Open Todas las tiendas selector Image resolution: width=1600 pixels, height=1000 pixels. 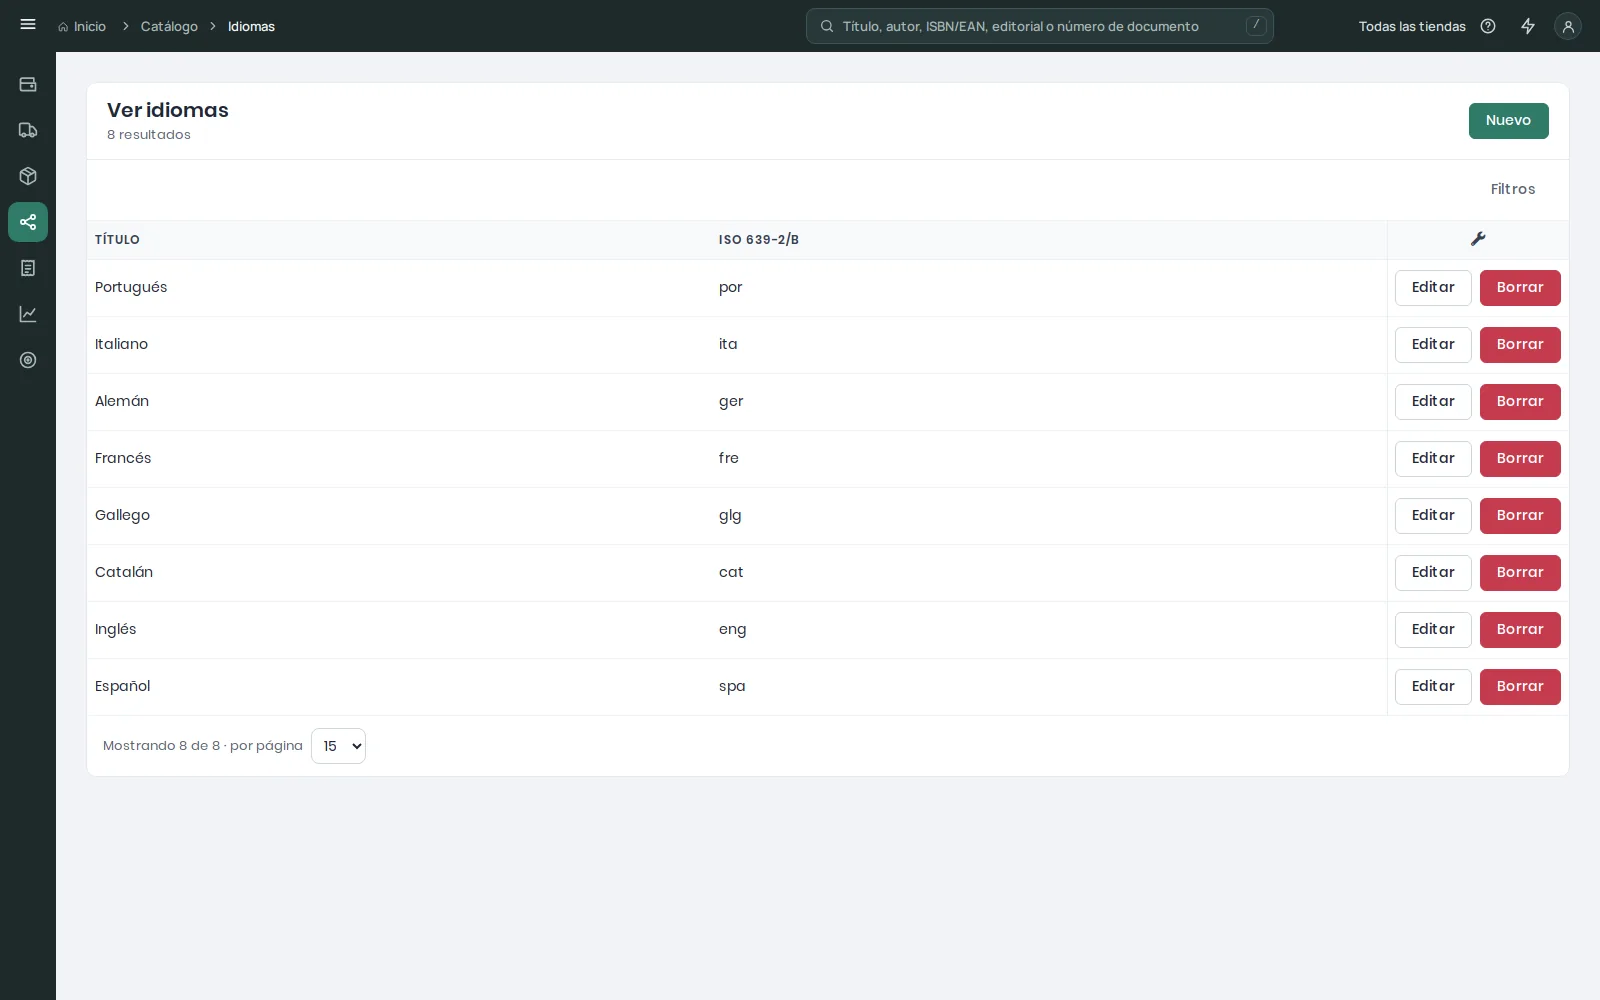point(1412,26)
